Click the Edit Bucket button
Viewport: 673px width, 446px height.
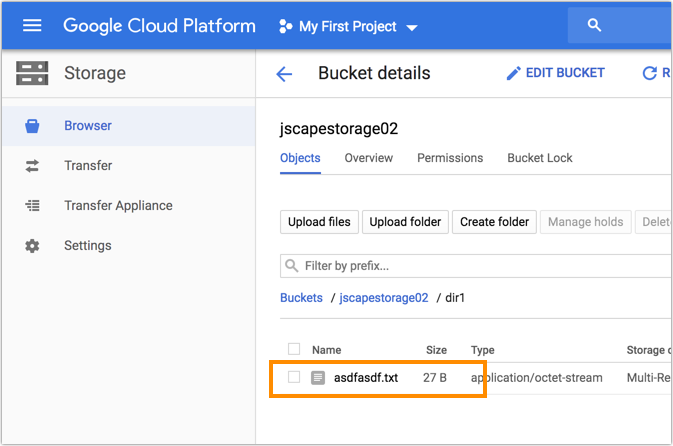click(x=555, y=74)
